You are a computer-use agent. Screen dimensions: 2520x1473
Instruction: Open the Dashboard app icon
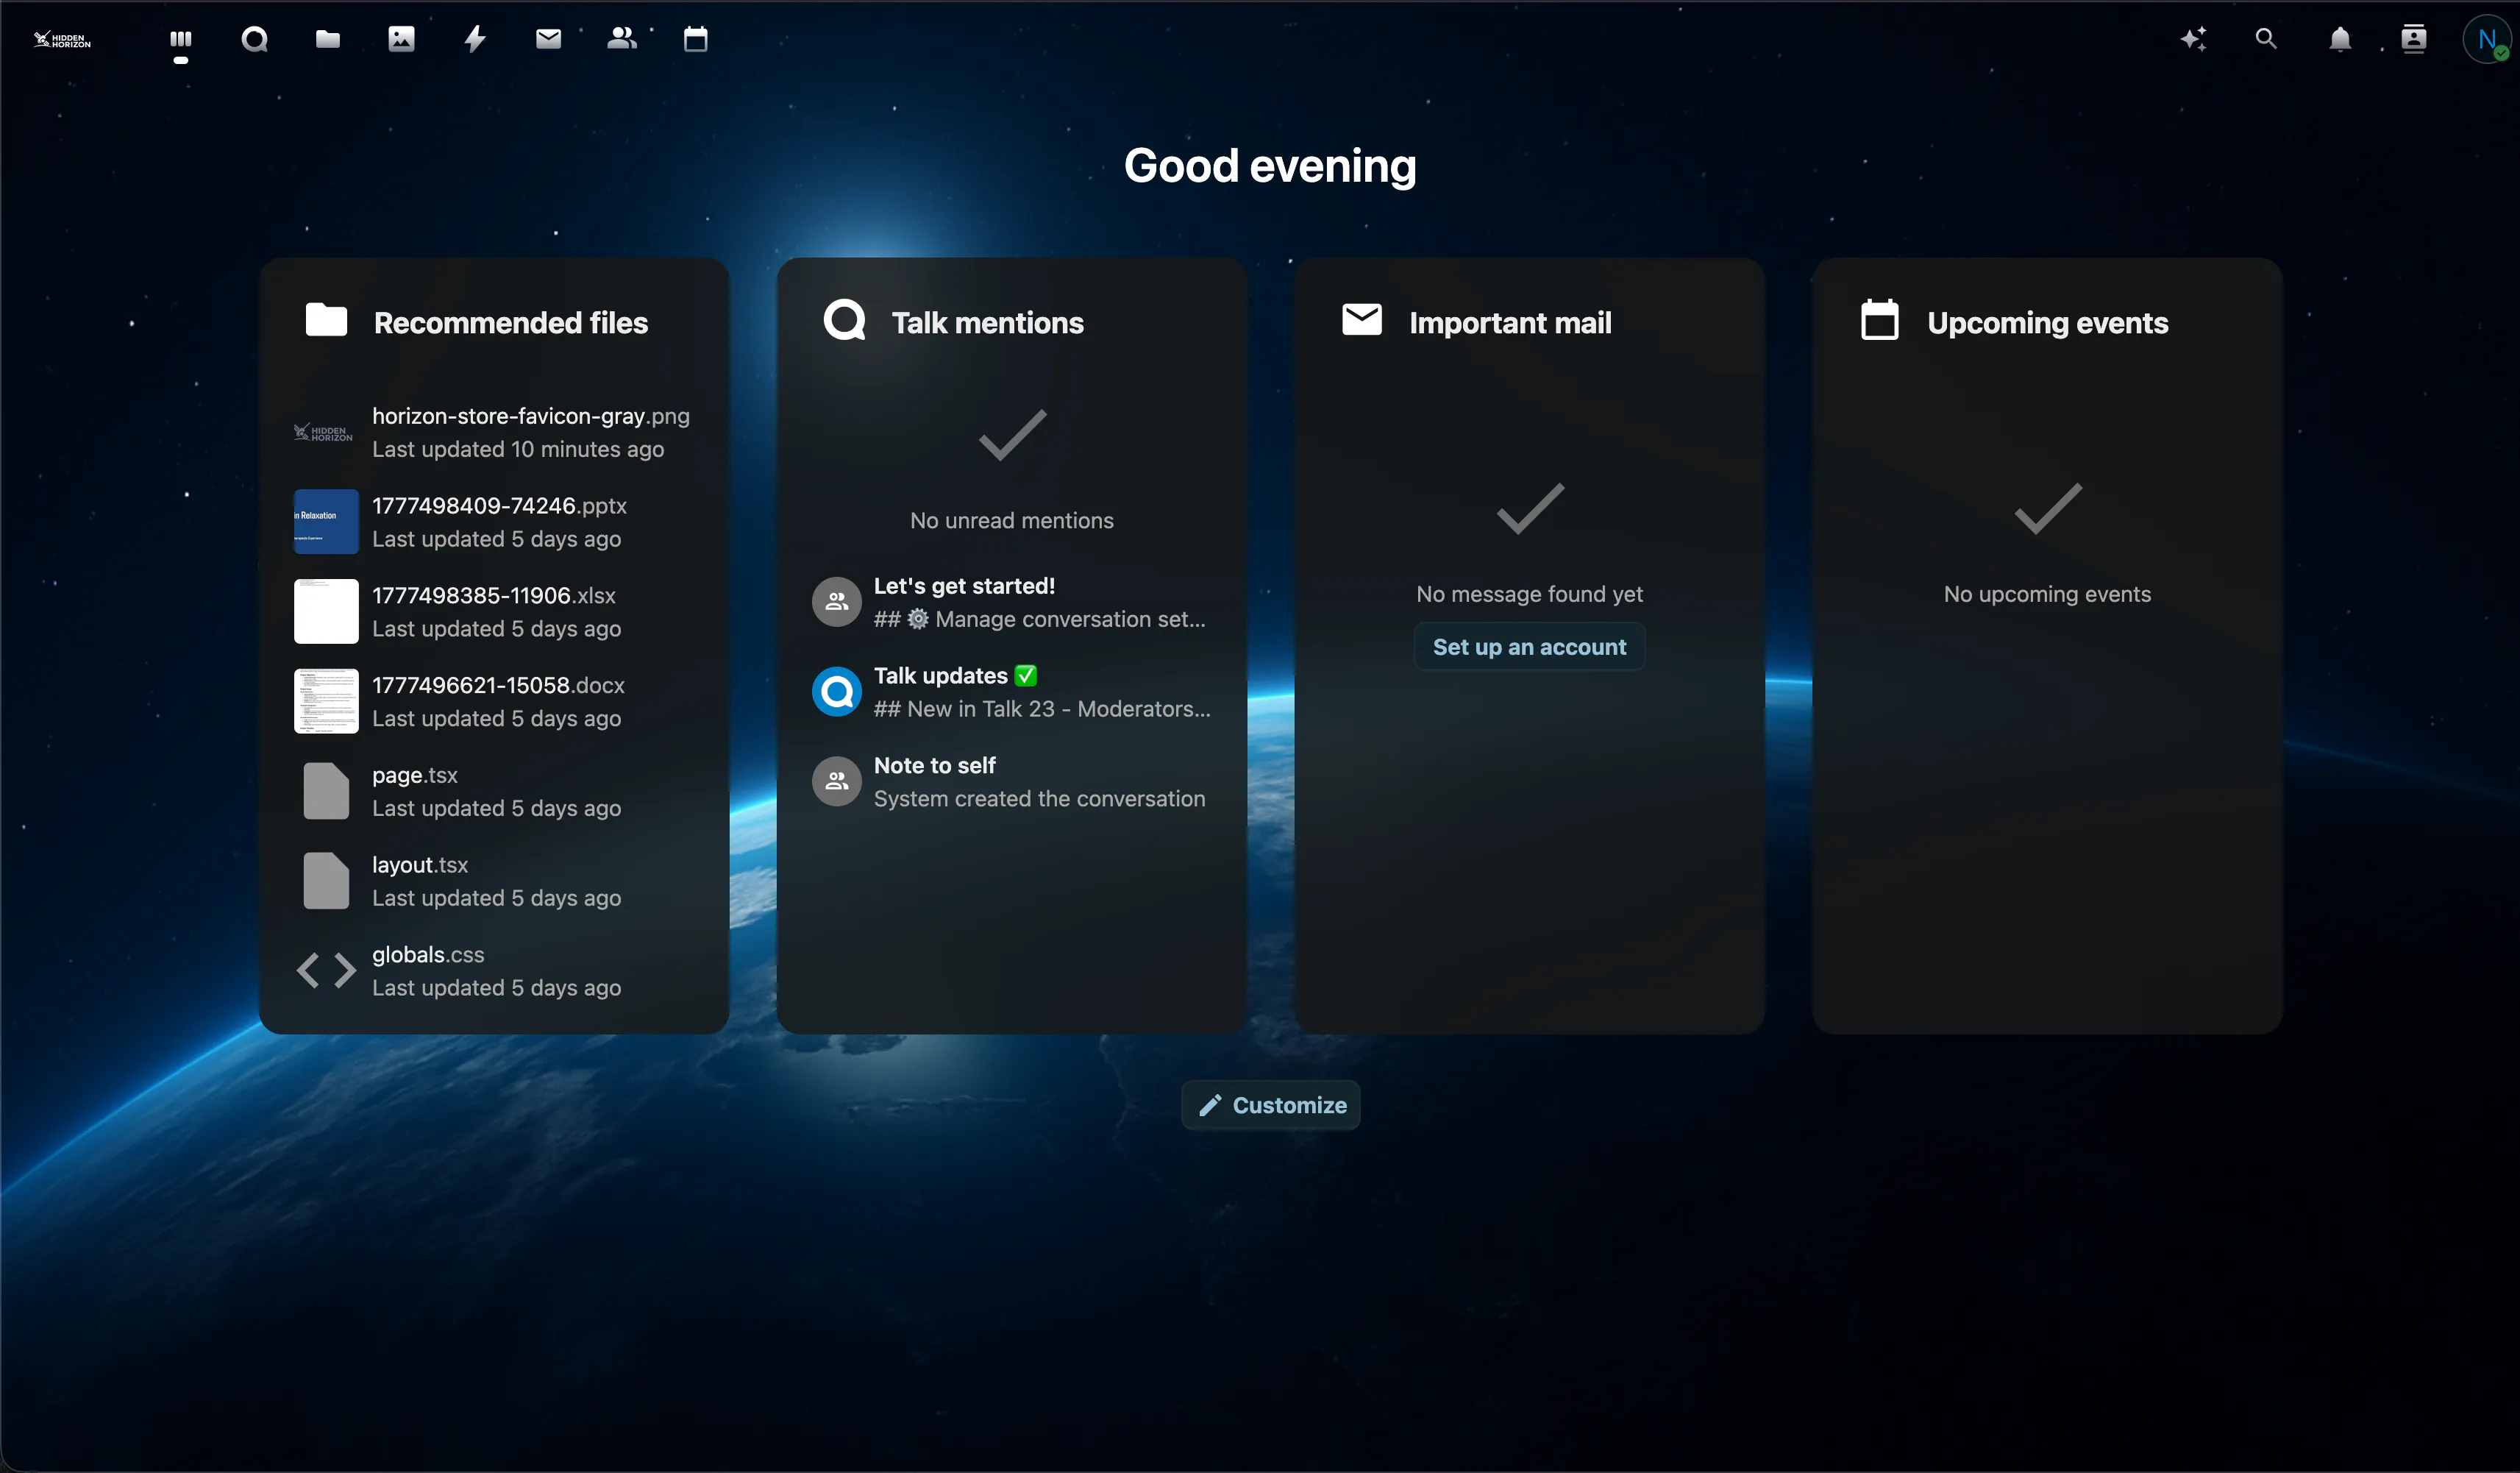click(181, 39)
